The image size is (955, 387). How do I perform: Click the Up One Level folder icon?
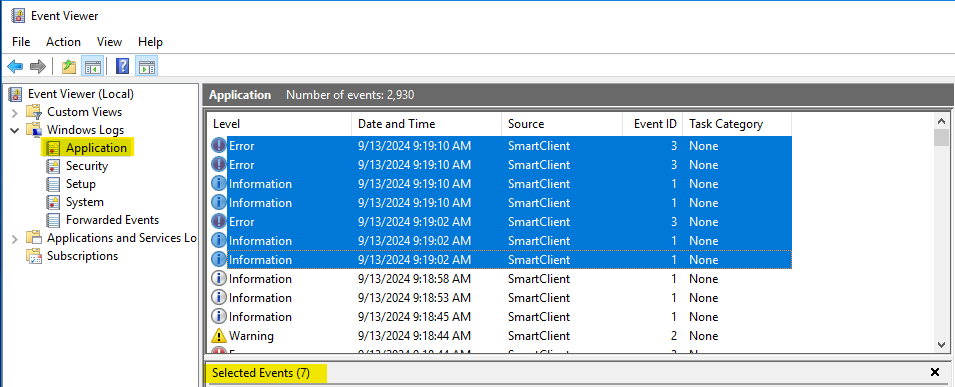pos(69,66)
